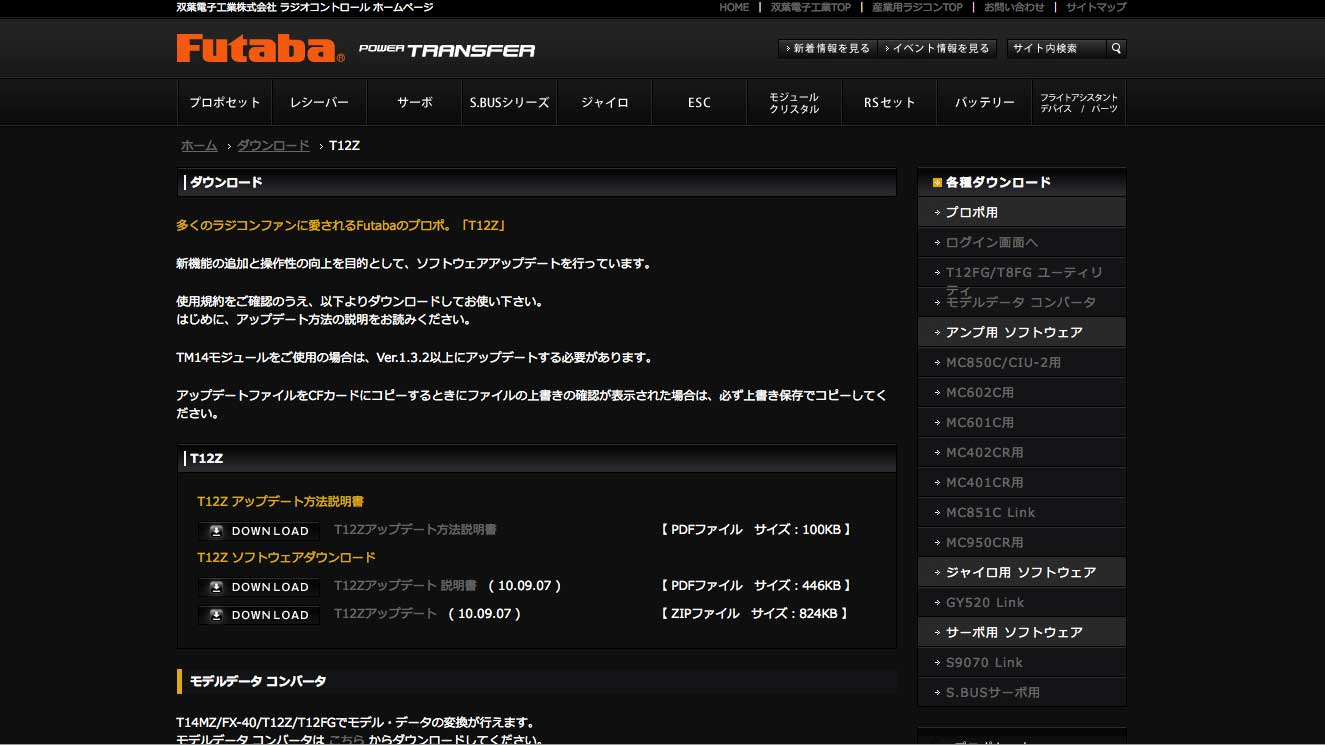Screen dimensions: 1325x745
Task: Click T12Zアップデート方法説明書 gray text link
Action: pyautogui.click(x=415, y=529)
